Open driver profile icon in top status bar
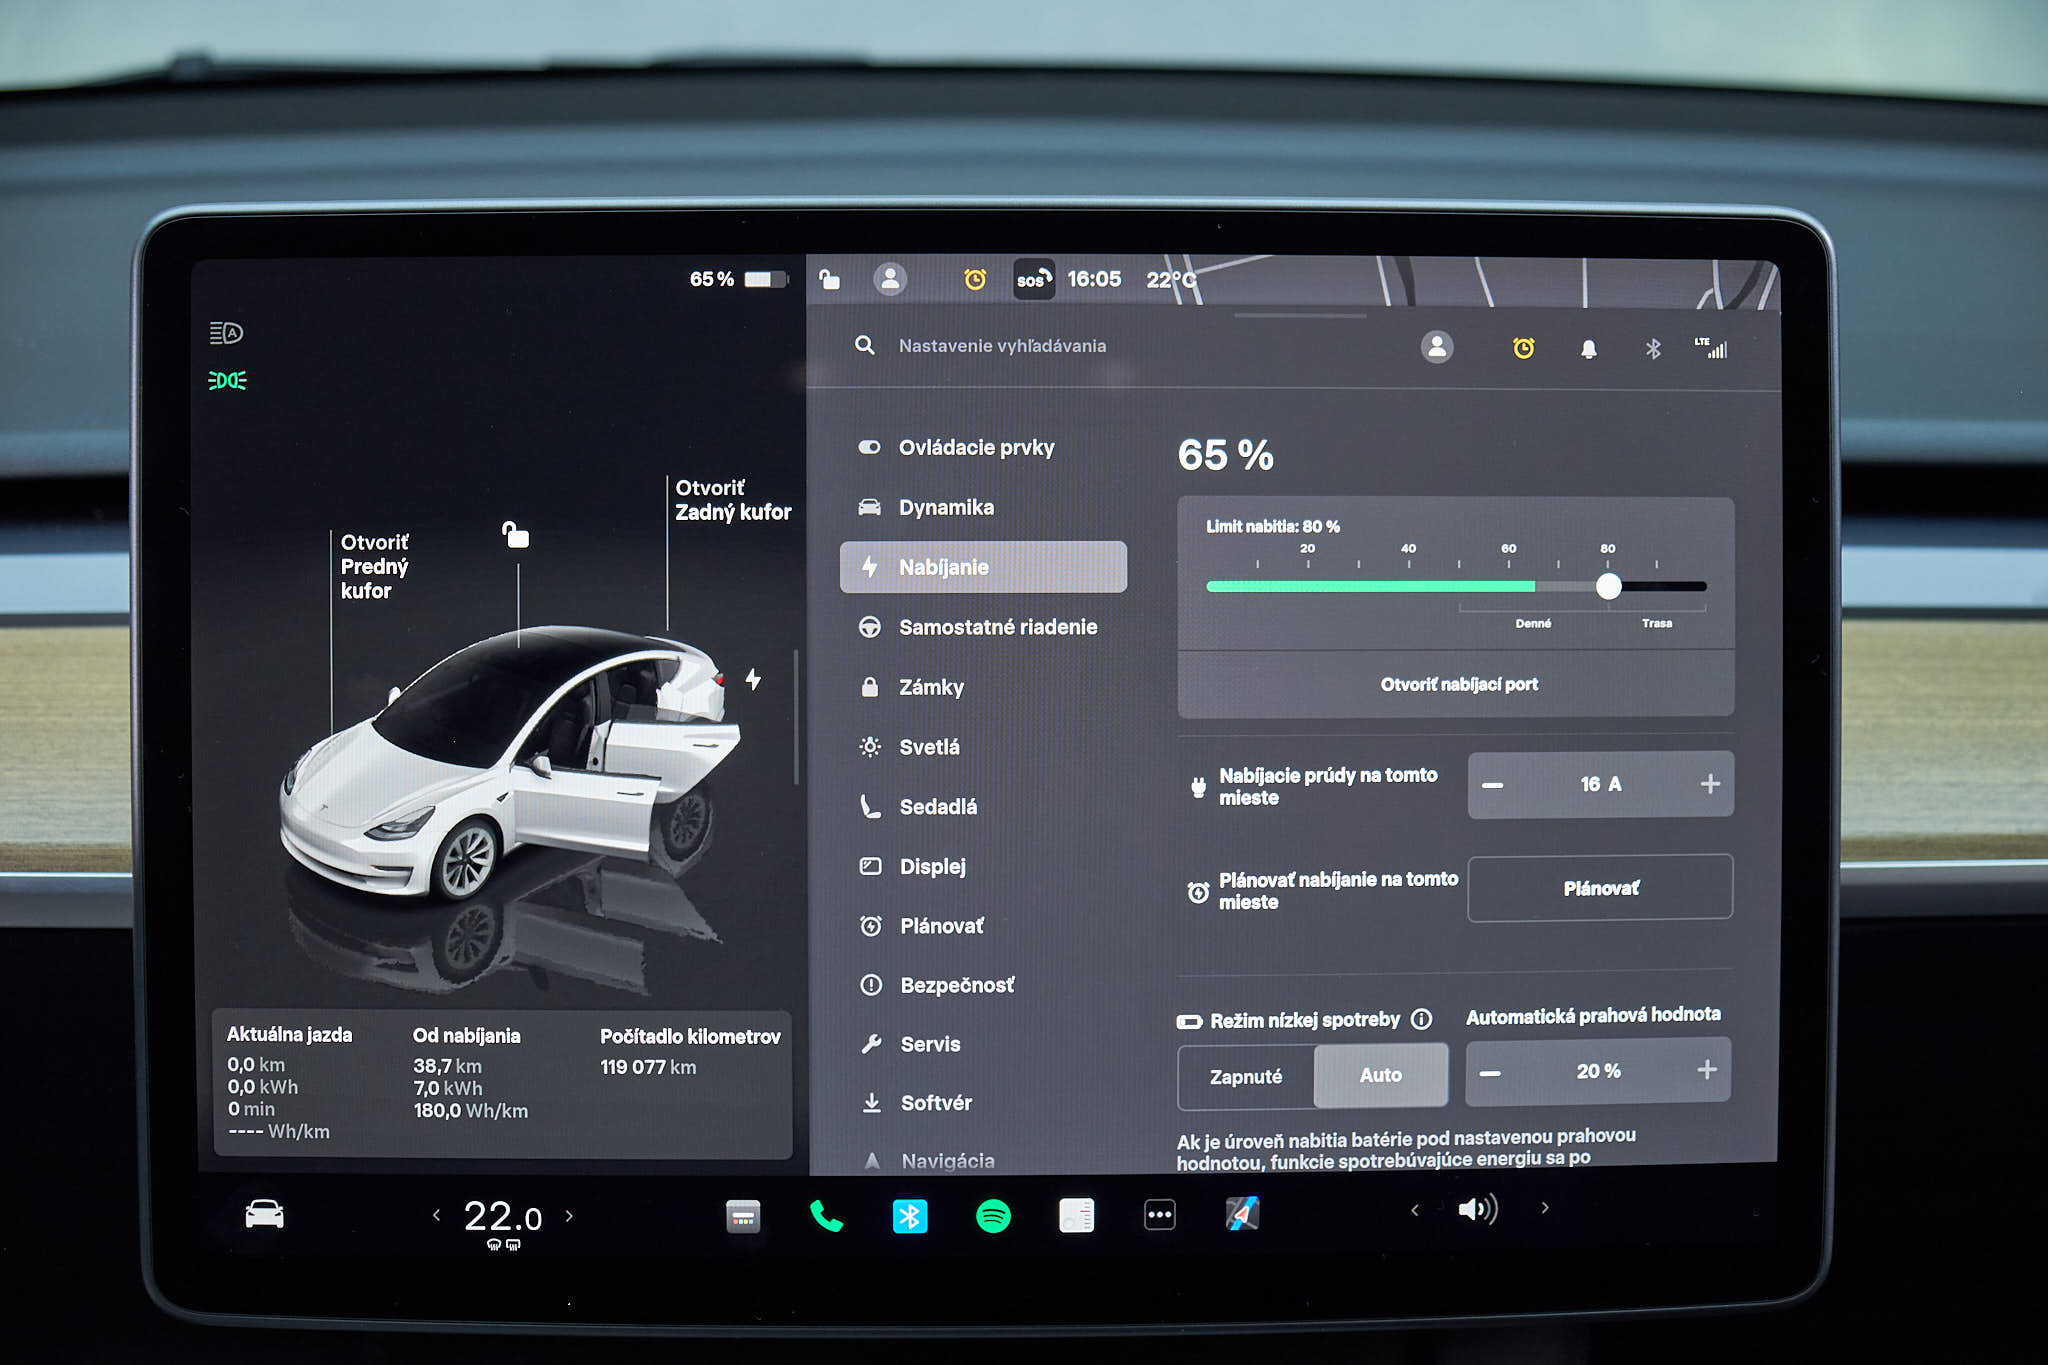Image resolution: width=2048 pixels, height=1365 pixels. tap(890, 278)
